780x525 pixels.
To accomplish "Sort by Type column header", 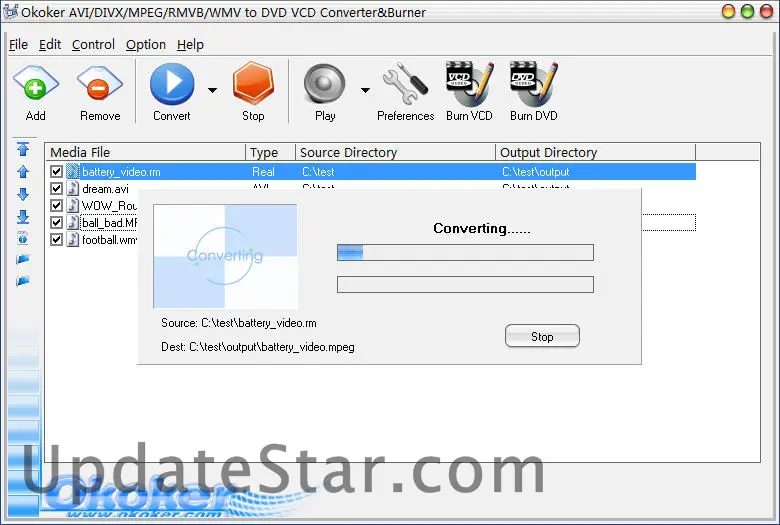I will (x=271, y=152).
